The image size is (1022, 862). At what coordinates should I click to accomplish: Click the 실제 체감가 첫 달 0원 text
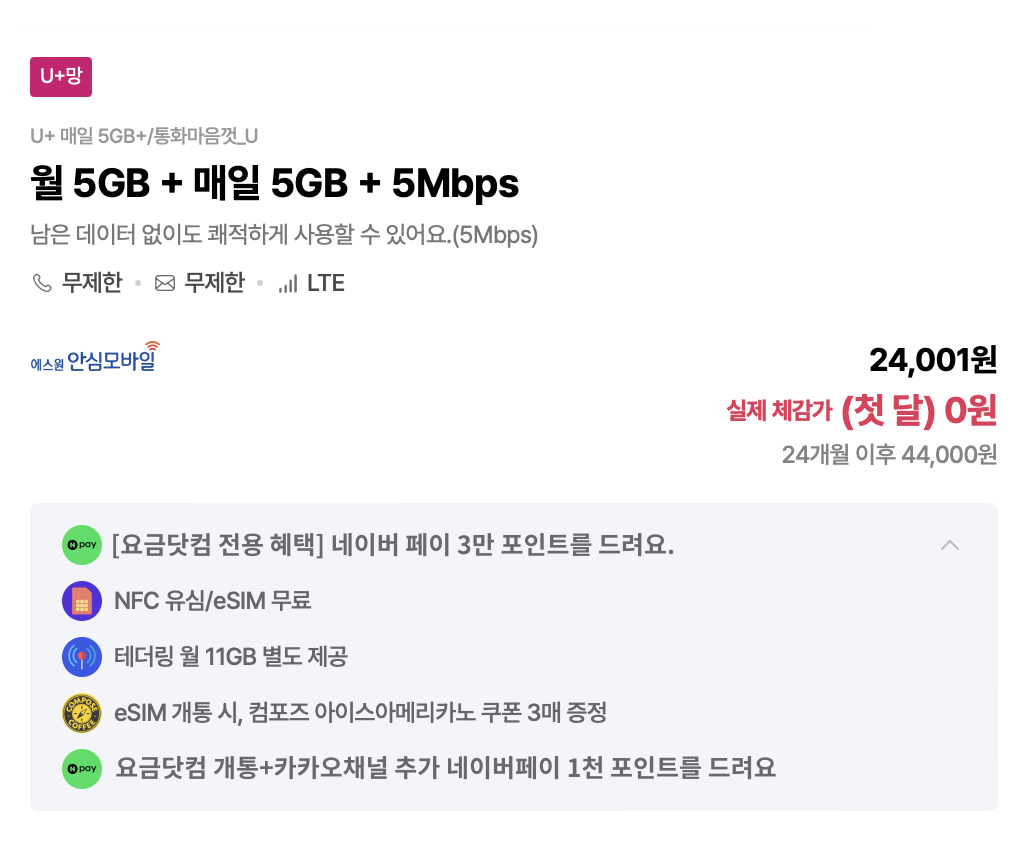click(861, 410)
